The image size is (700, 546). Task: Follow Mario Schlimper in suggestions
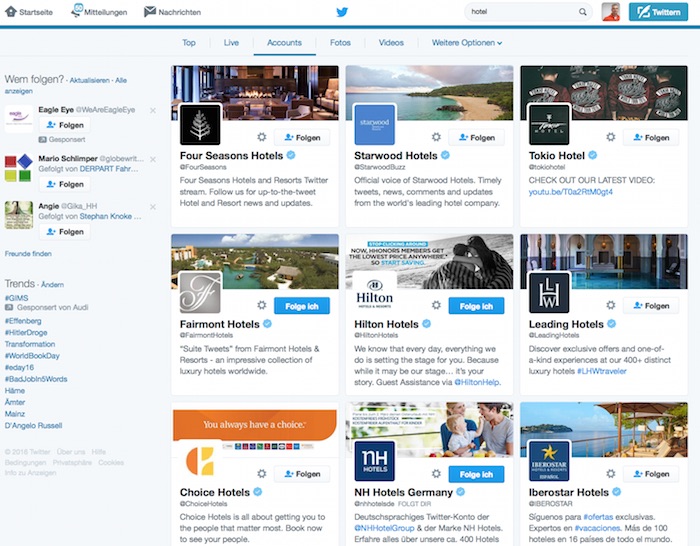click(x=65, y=184)
